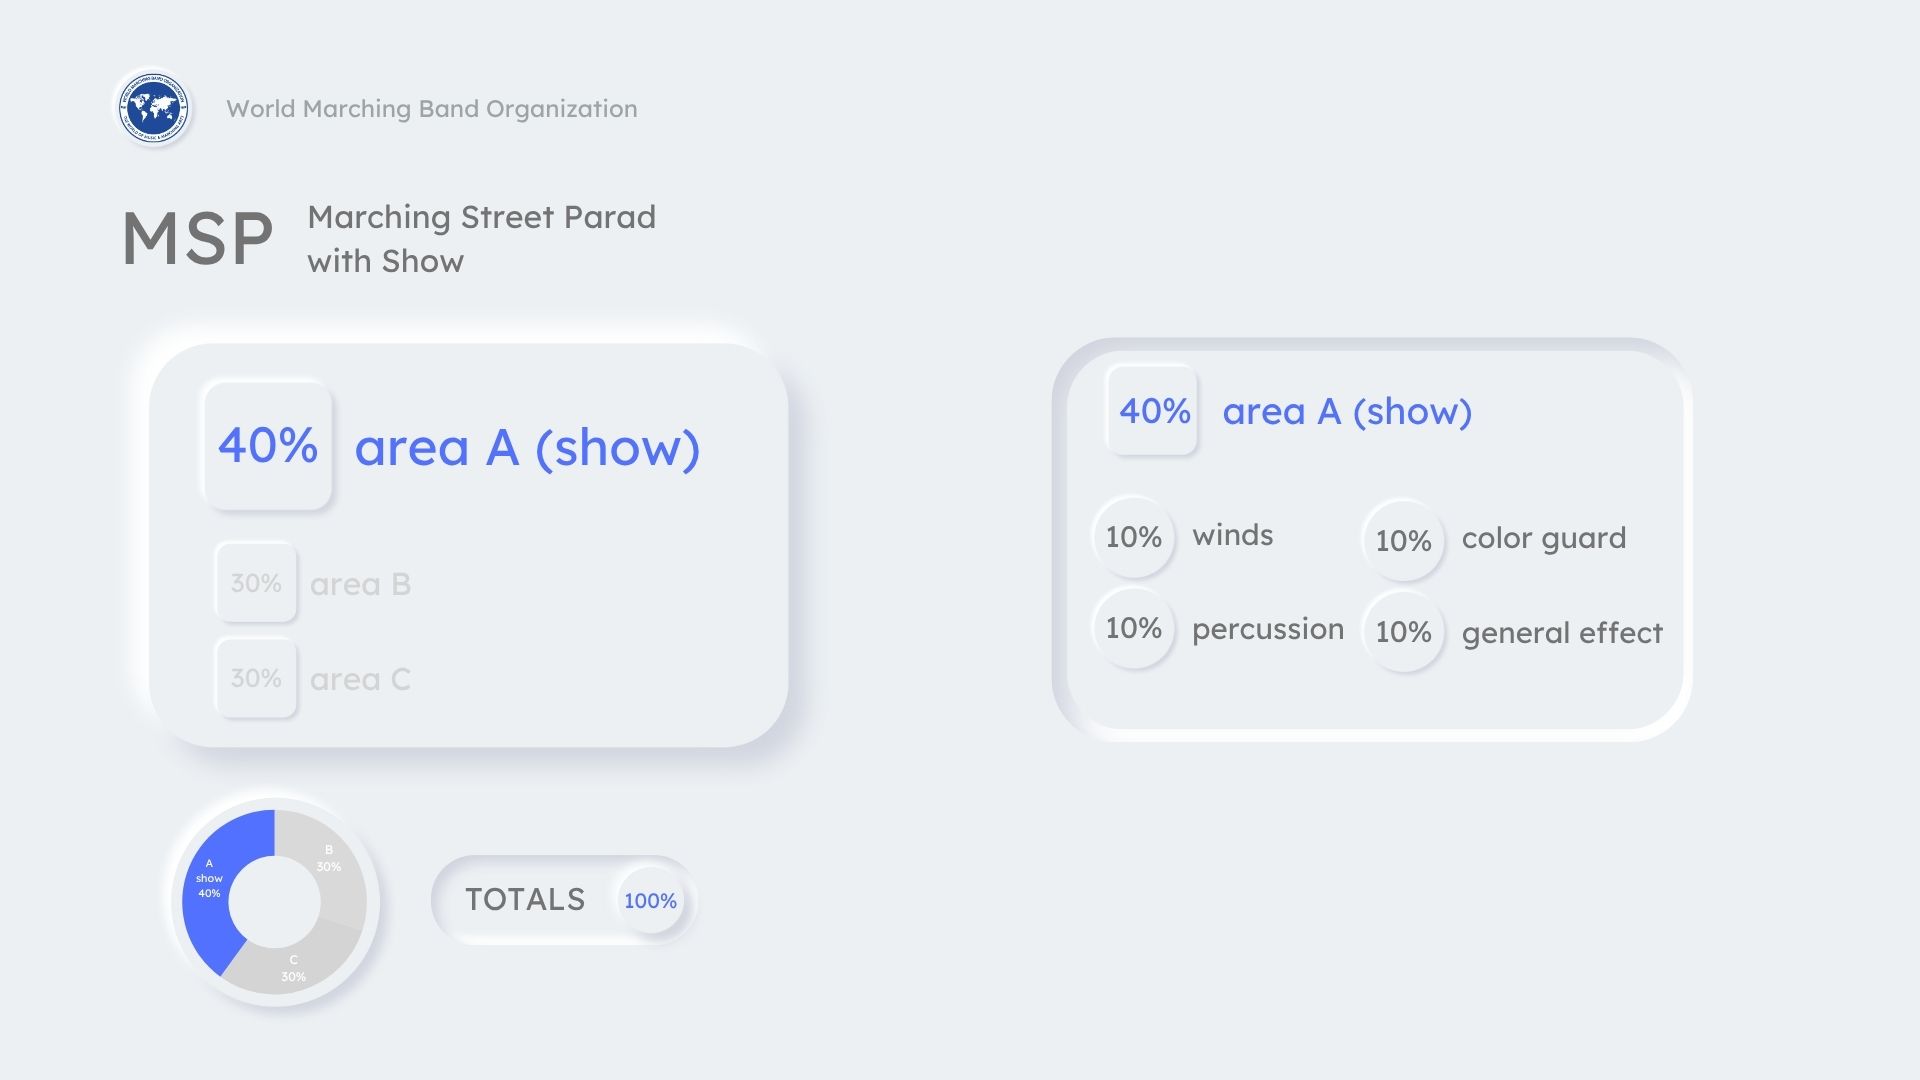This screenshot has height=1080, width=1920.
Task: Click the large area A (show) heading
Action: tap(527, 448)
